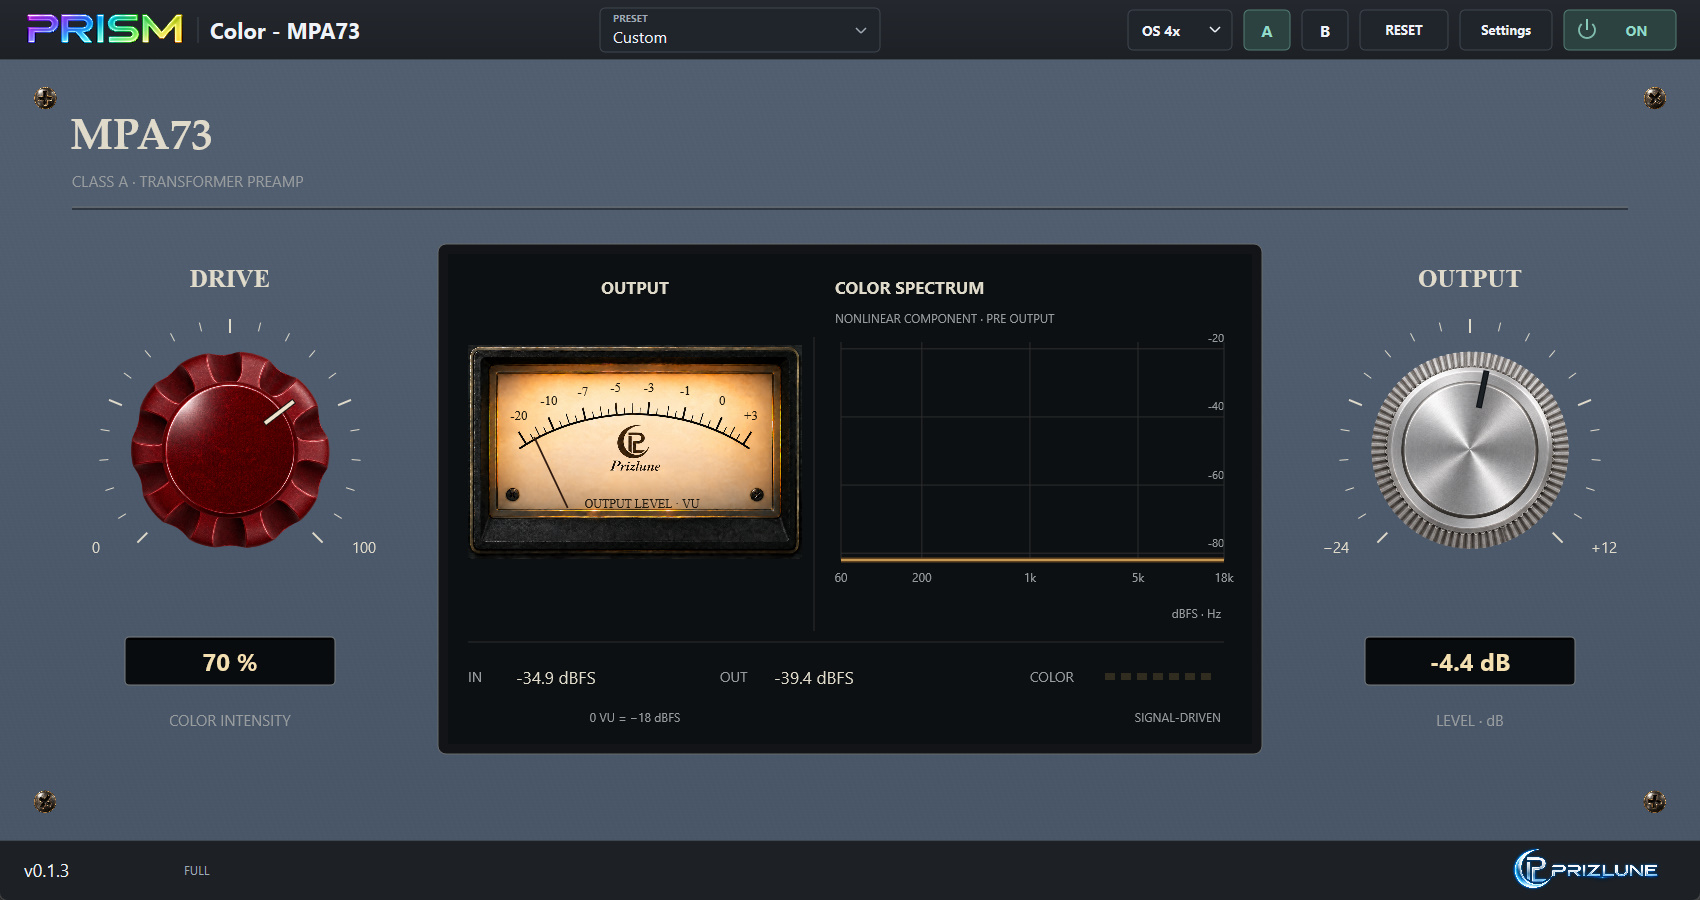The image size is (1700, 900).
Task: Open the Settings panel
Action: (x=1505, y=30)
